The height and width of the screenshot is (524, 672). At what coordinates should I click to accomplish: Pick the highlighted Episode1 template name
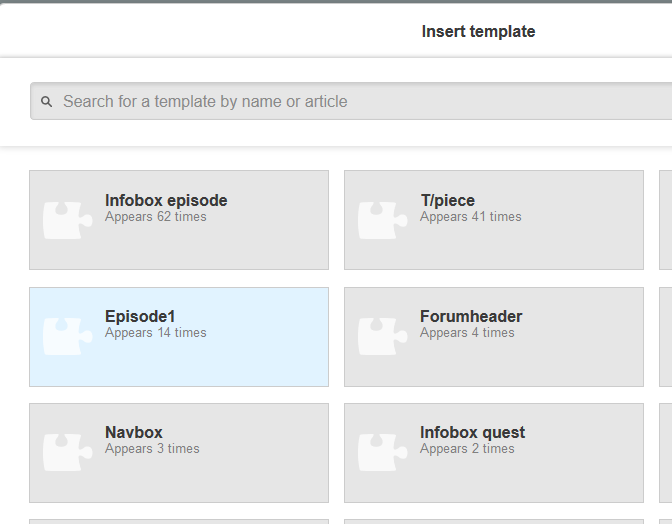pos(140,316)
